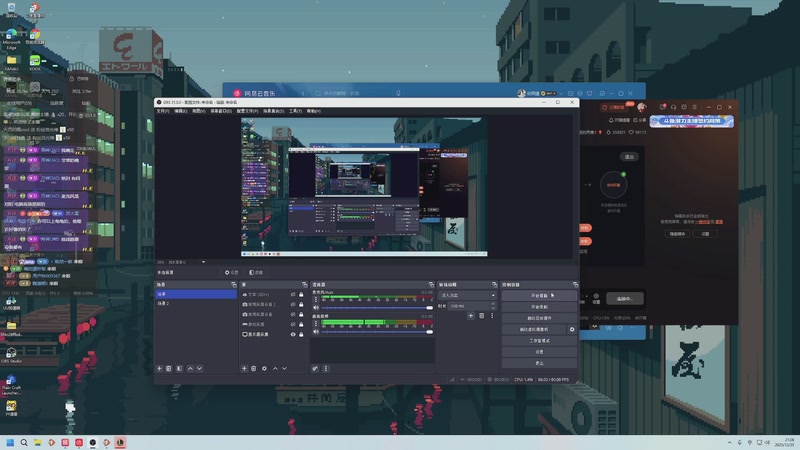Image resolution: width=800 pixels, height=450 pixels.
Task: Toggle lock on 视频采集设备 2 source
Action: (x=301, y=304)
